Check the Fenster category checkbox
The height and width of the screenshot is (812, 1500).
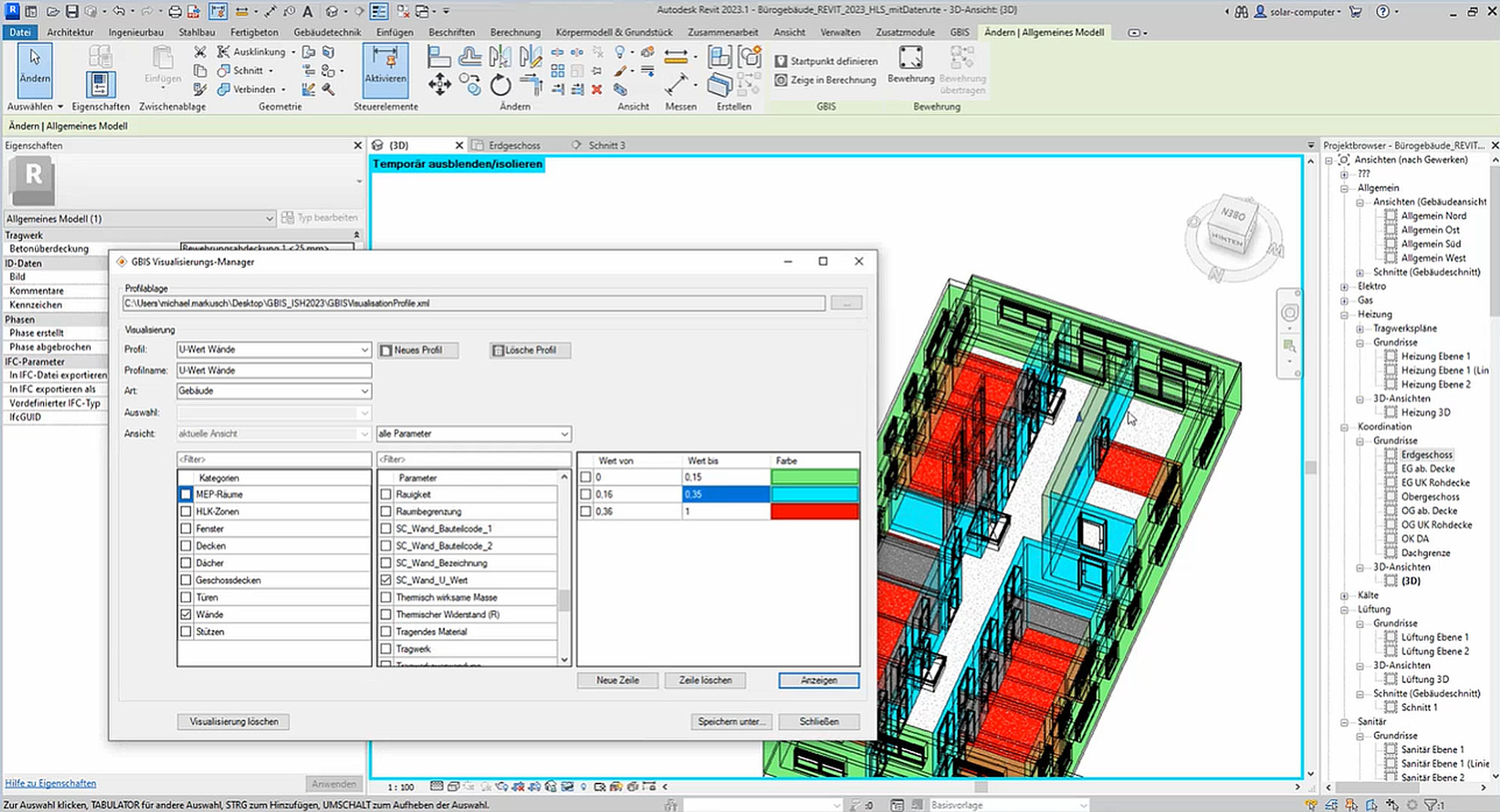click(x=185, y=528)
